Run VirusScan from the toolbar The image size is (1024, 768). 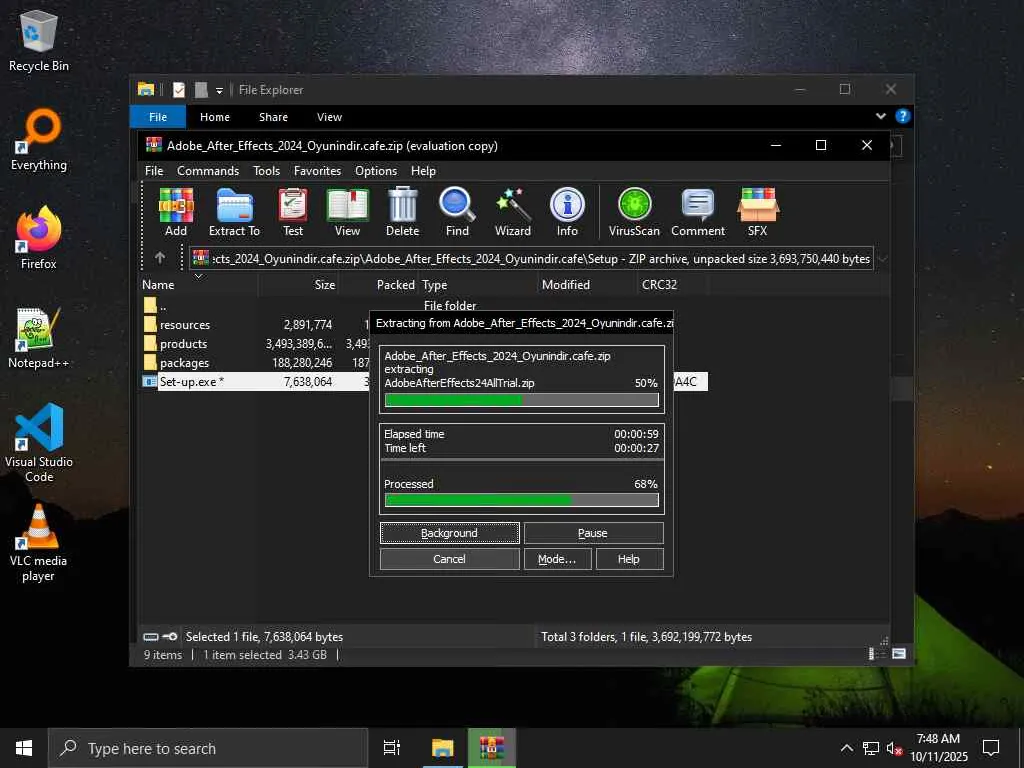click(x=634, y=212)
